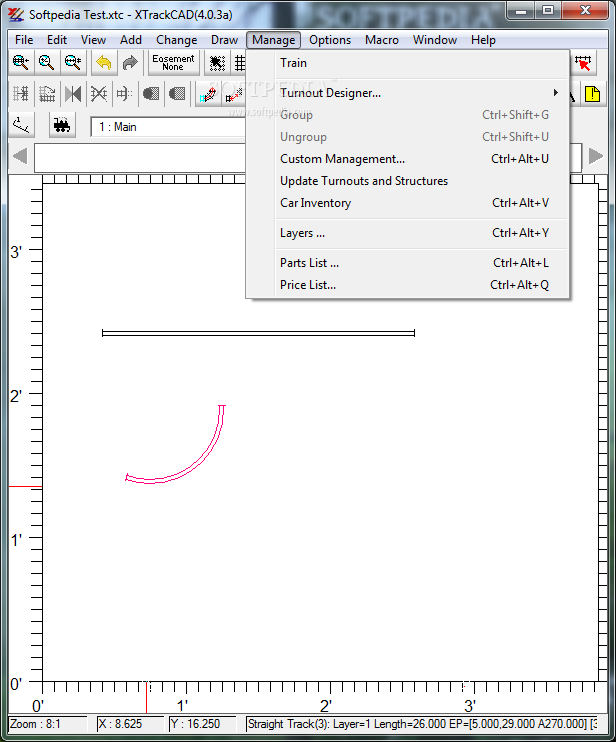Open the Options menu
The height and width of the screenshot is (742, 616).
coord(330,40)
